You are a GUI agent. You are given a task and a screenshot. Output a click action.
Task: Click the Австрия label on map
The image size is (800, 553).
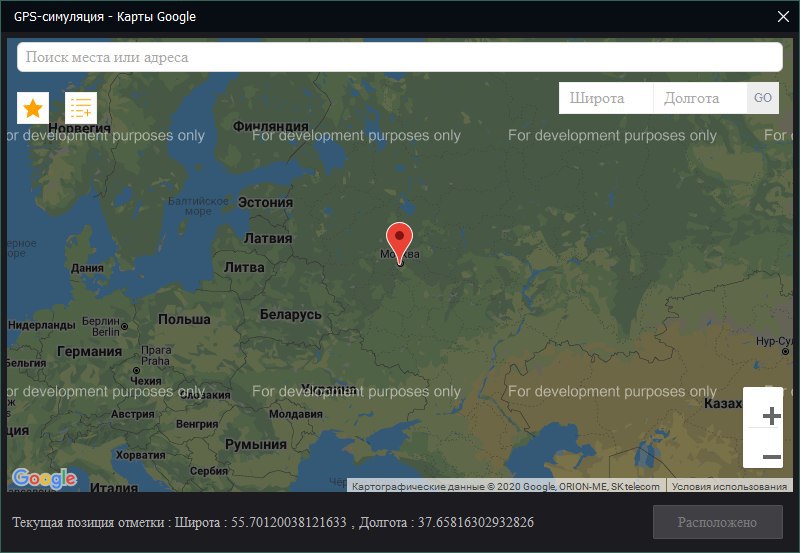133,414
